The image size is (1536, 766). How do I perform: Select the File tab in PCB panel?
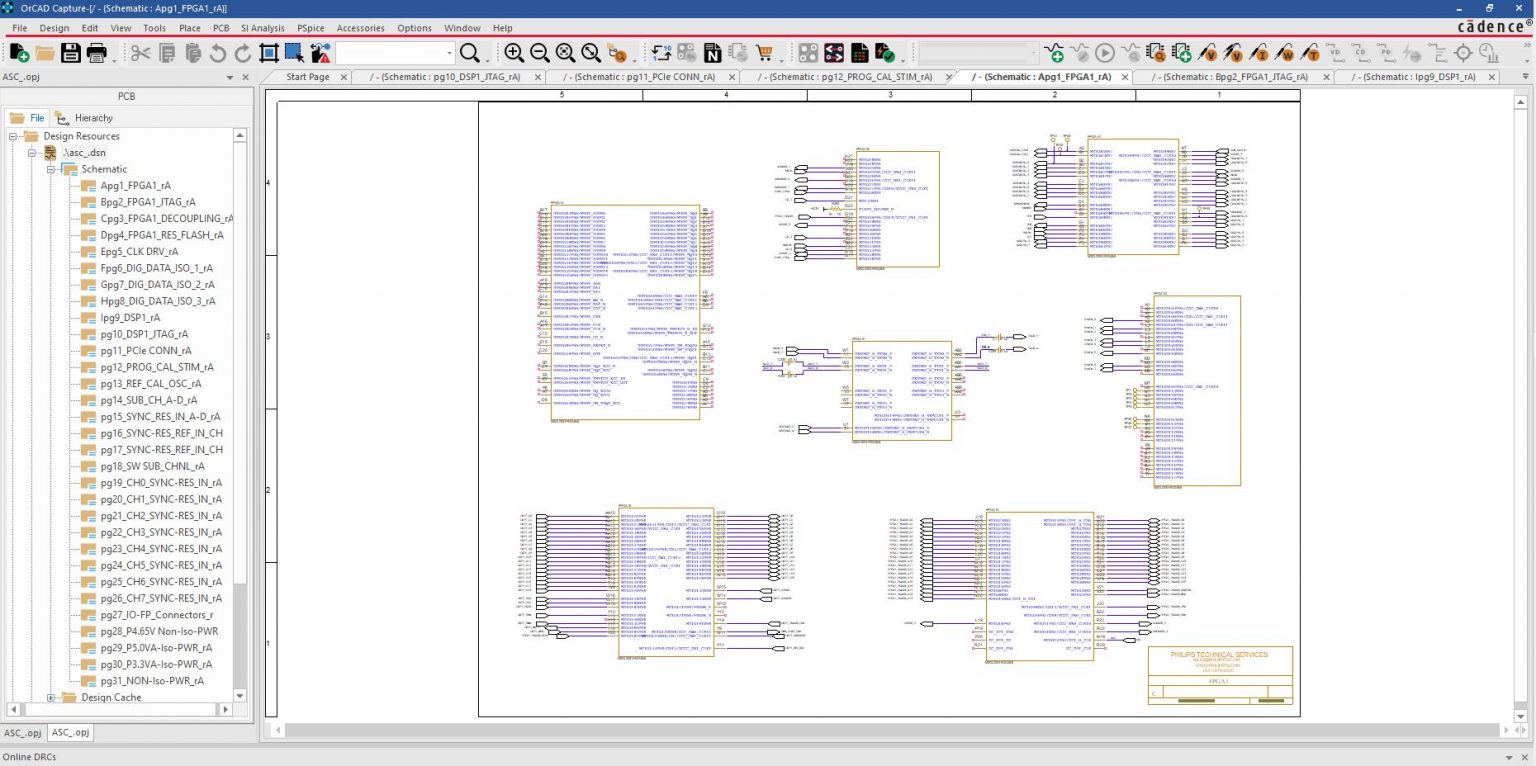[28, 118]
